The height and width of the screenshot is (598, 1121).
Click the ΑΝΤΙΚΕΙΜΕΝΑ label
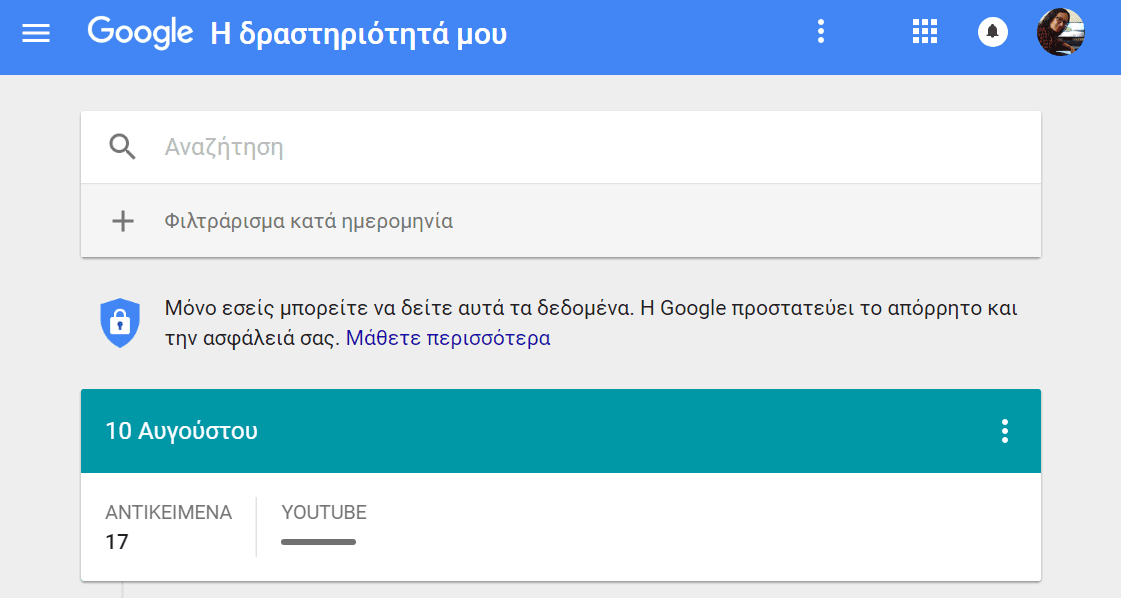tap(169, 512)
